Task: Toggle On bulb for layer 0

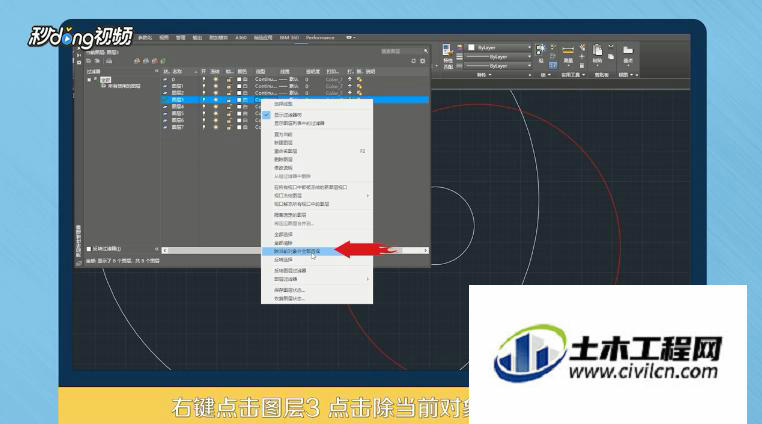Action: [x=204, y=79]
